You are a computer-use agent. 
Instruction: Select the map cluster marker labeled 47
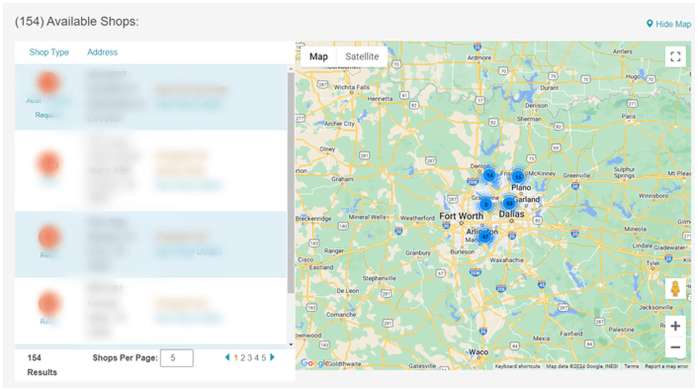click(484, 236)
